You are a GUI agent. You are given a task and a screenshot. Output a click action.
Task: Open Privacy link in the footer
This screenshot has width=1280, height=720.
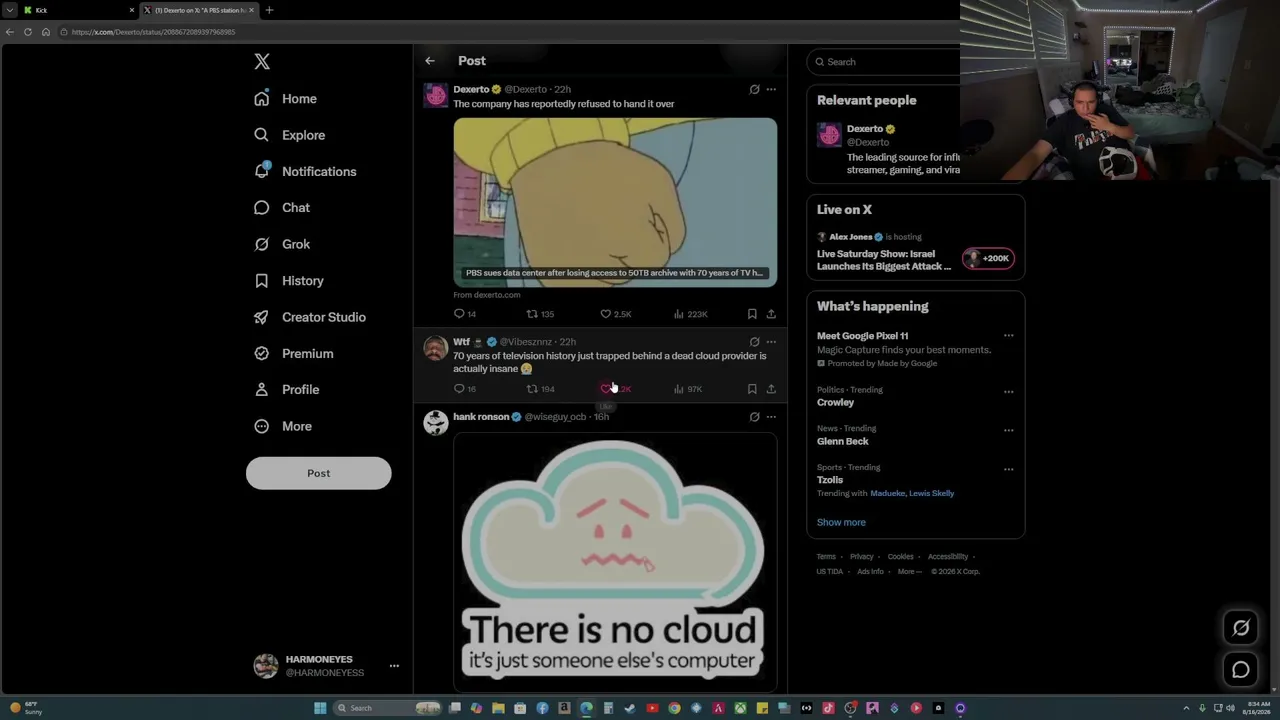click(861, 557)
